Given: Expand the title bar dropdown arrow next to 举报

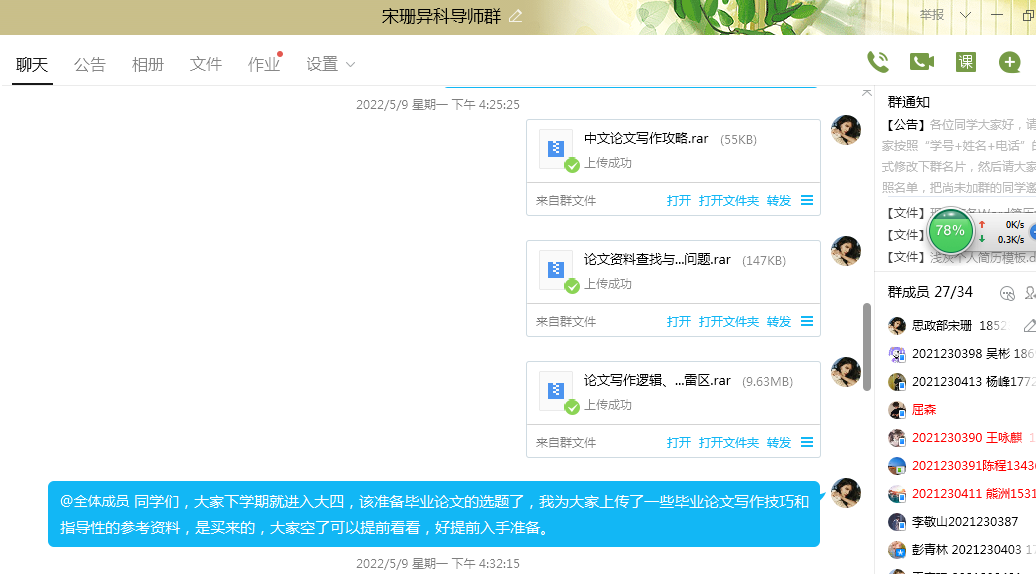Looking at the screenshot, I should pos(965,15).
